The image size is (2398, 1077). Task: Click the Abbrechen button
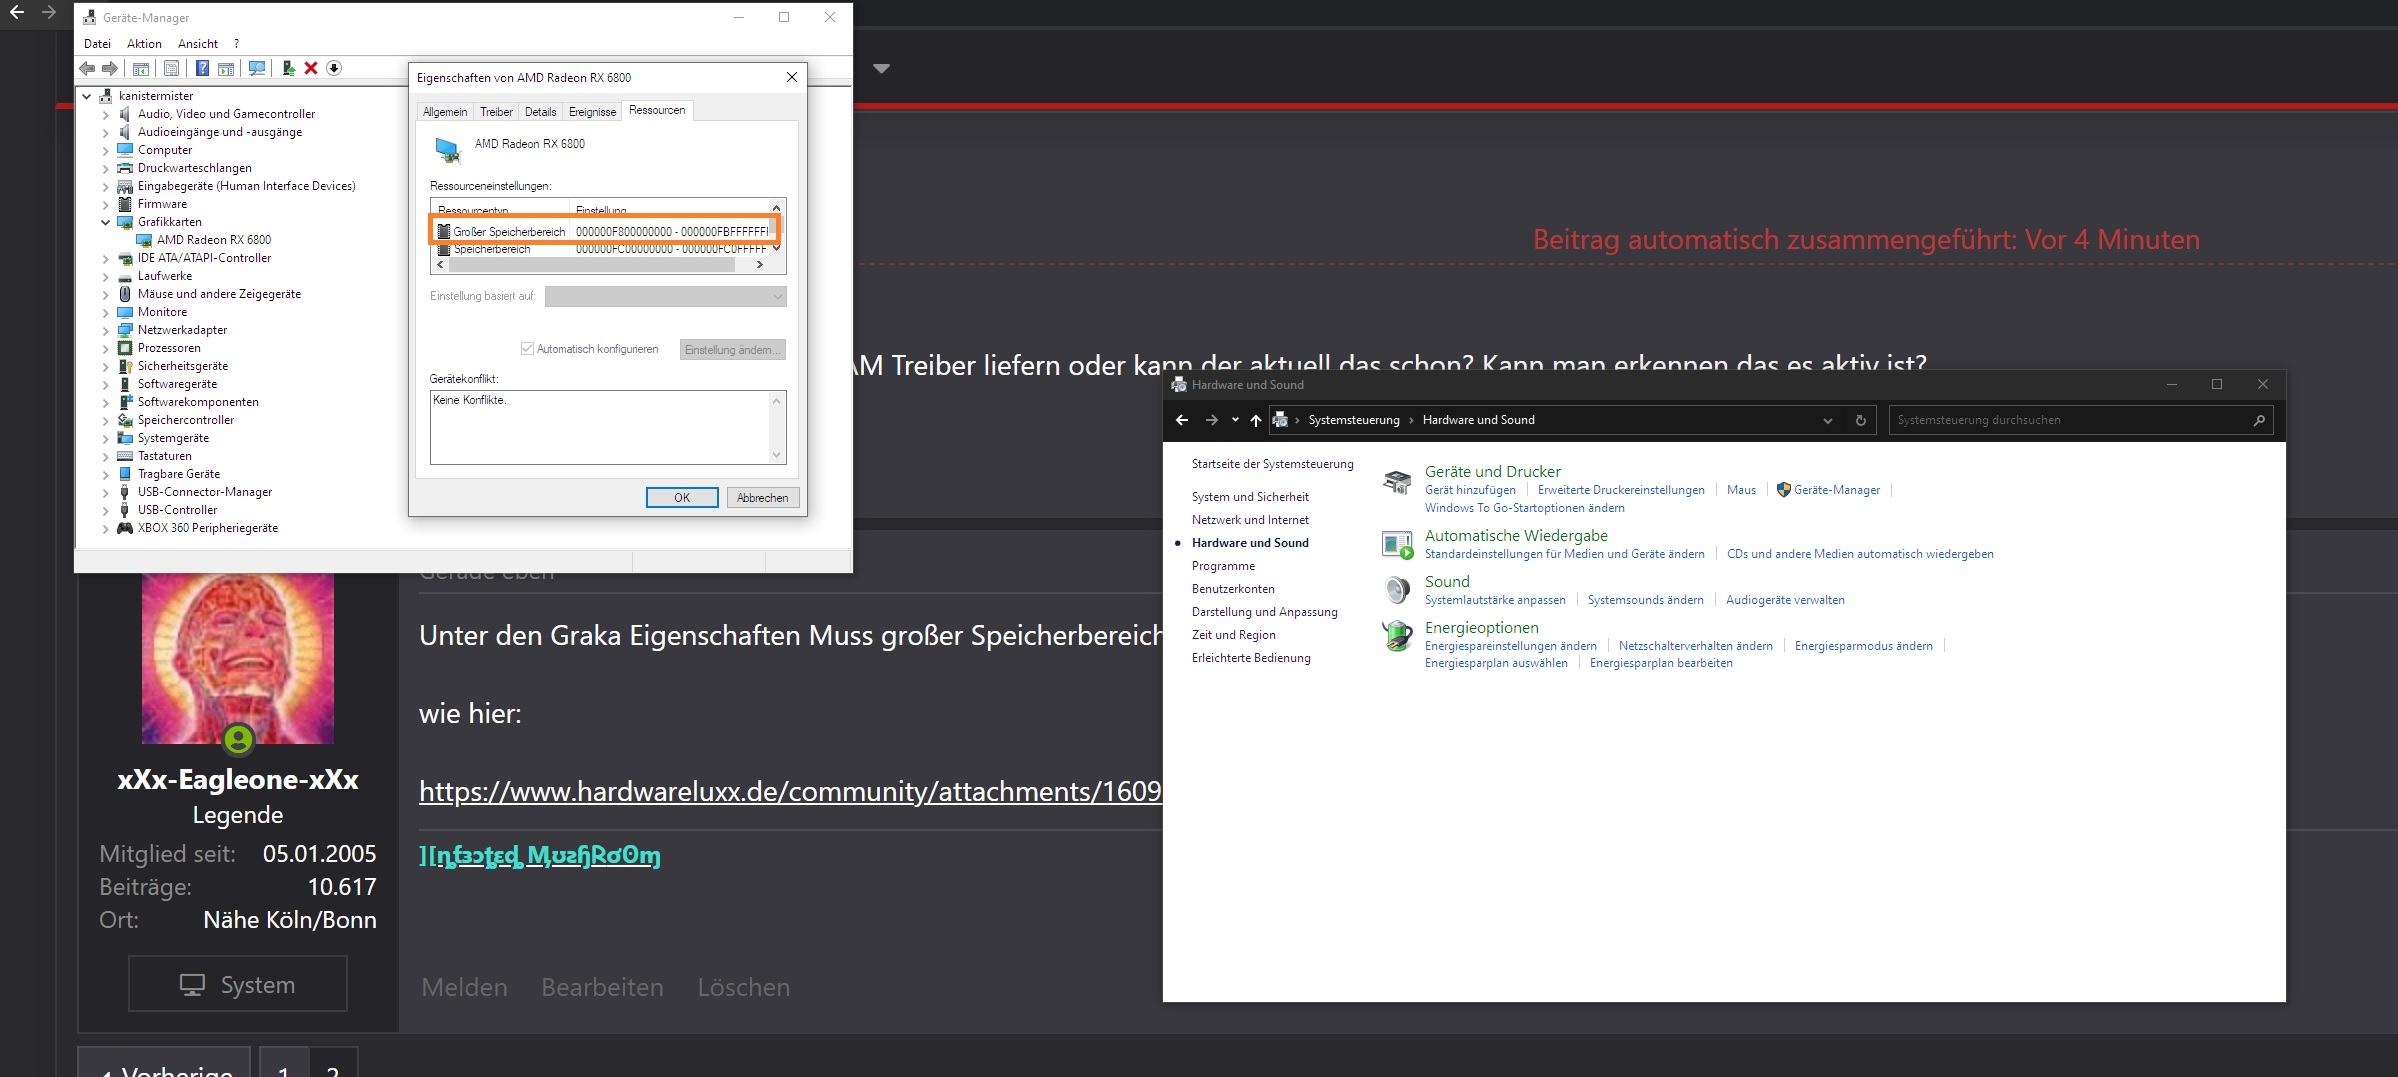[762, 498]
